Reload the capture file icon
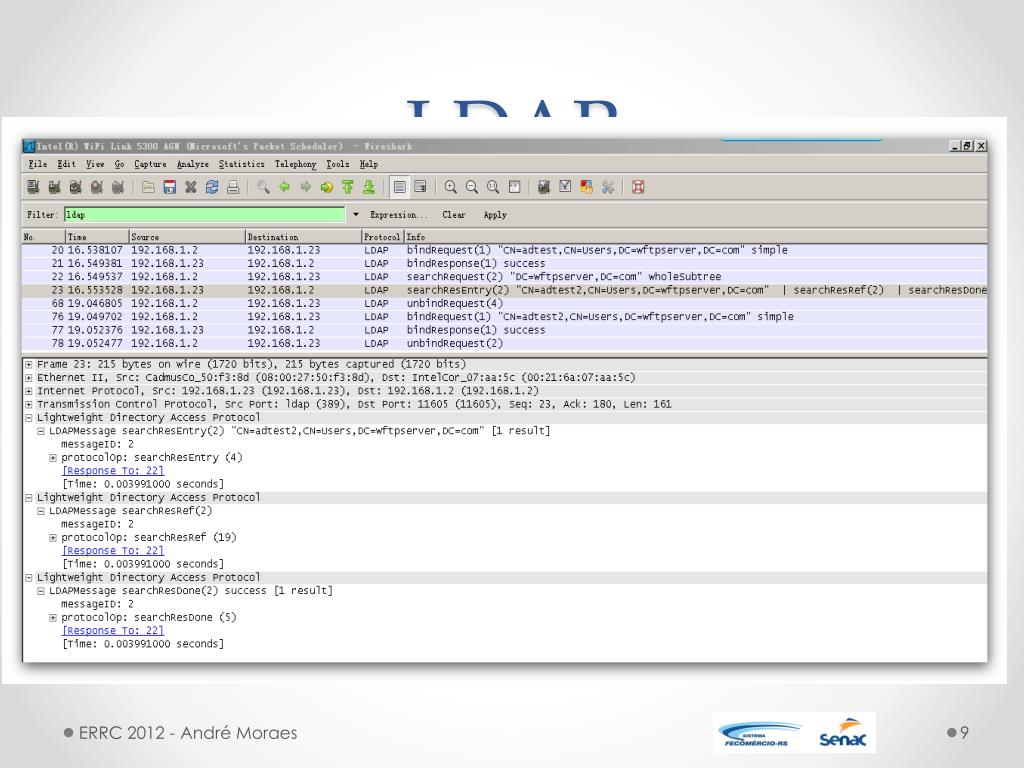 [x=212, y=187]
